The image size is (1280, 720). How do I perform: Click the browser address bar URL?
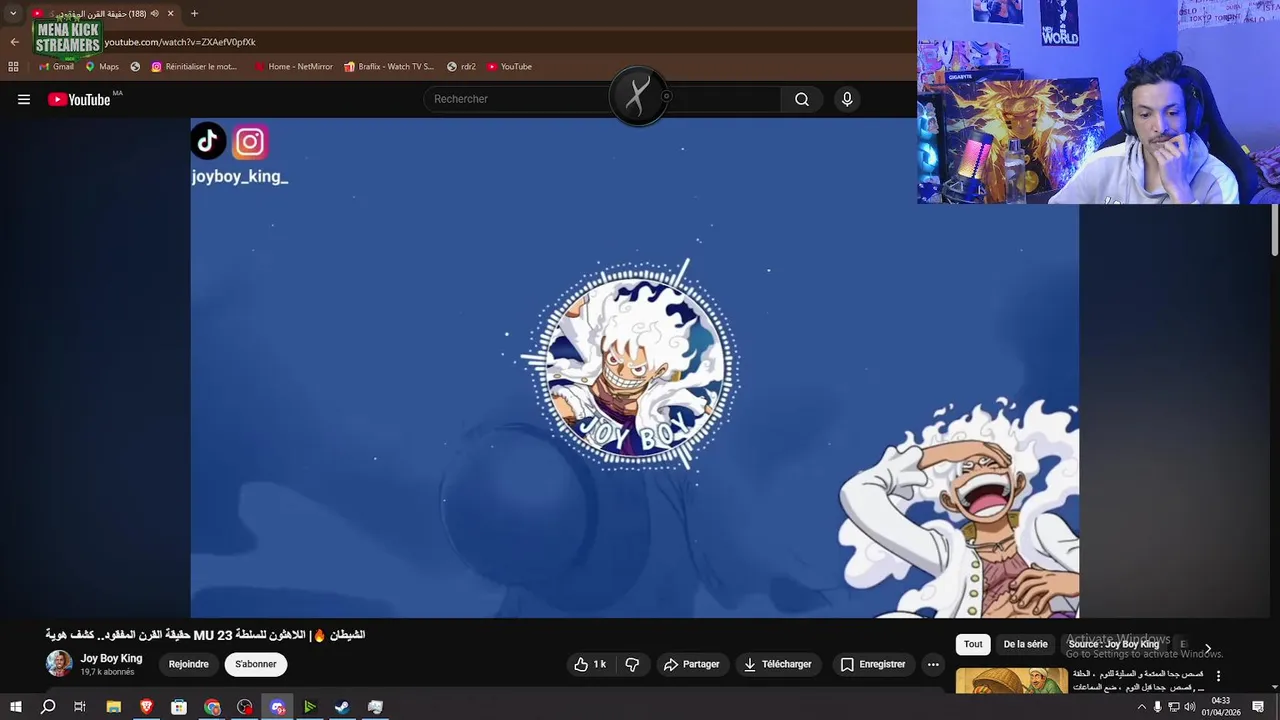180,42
